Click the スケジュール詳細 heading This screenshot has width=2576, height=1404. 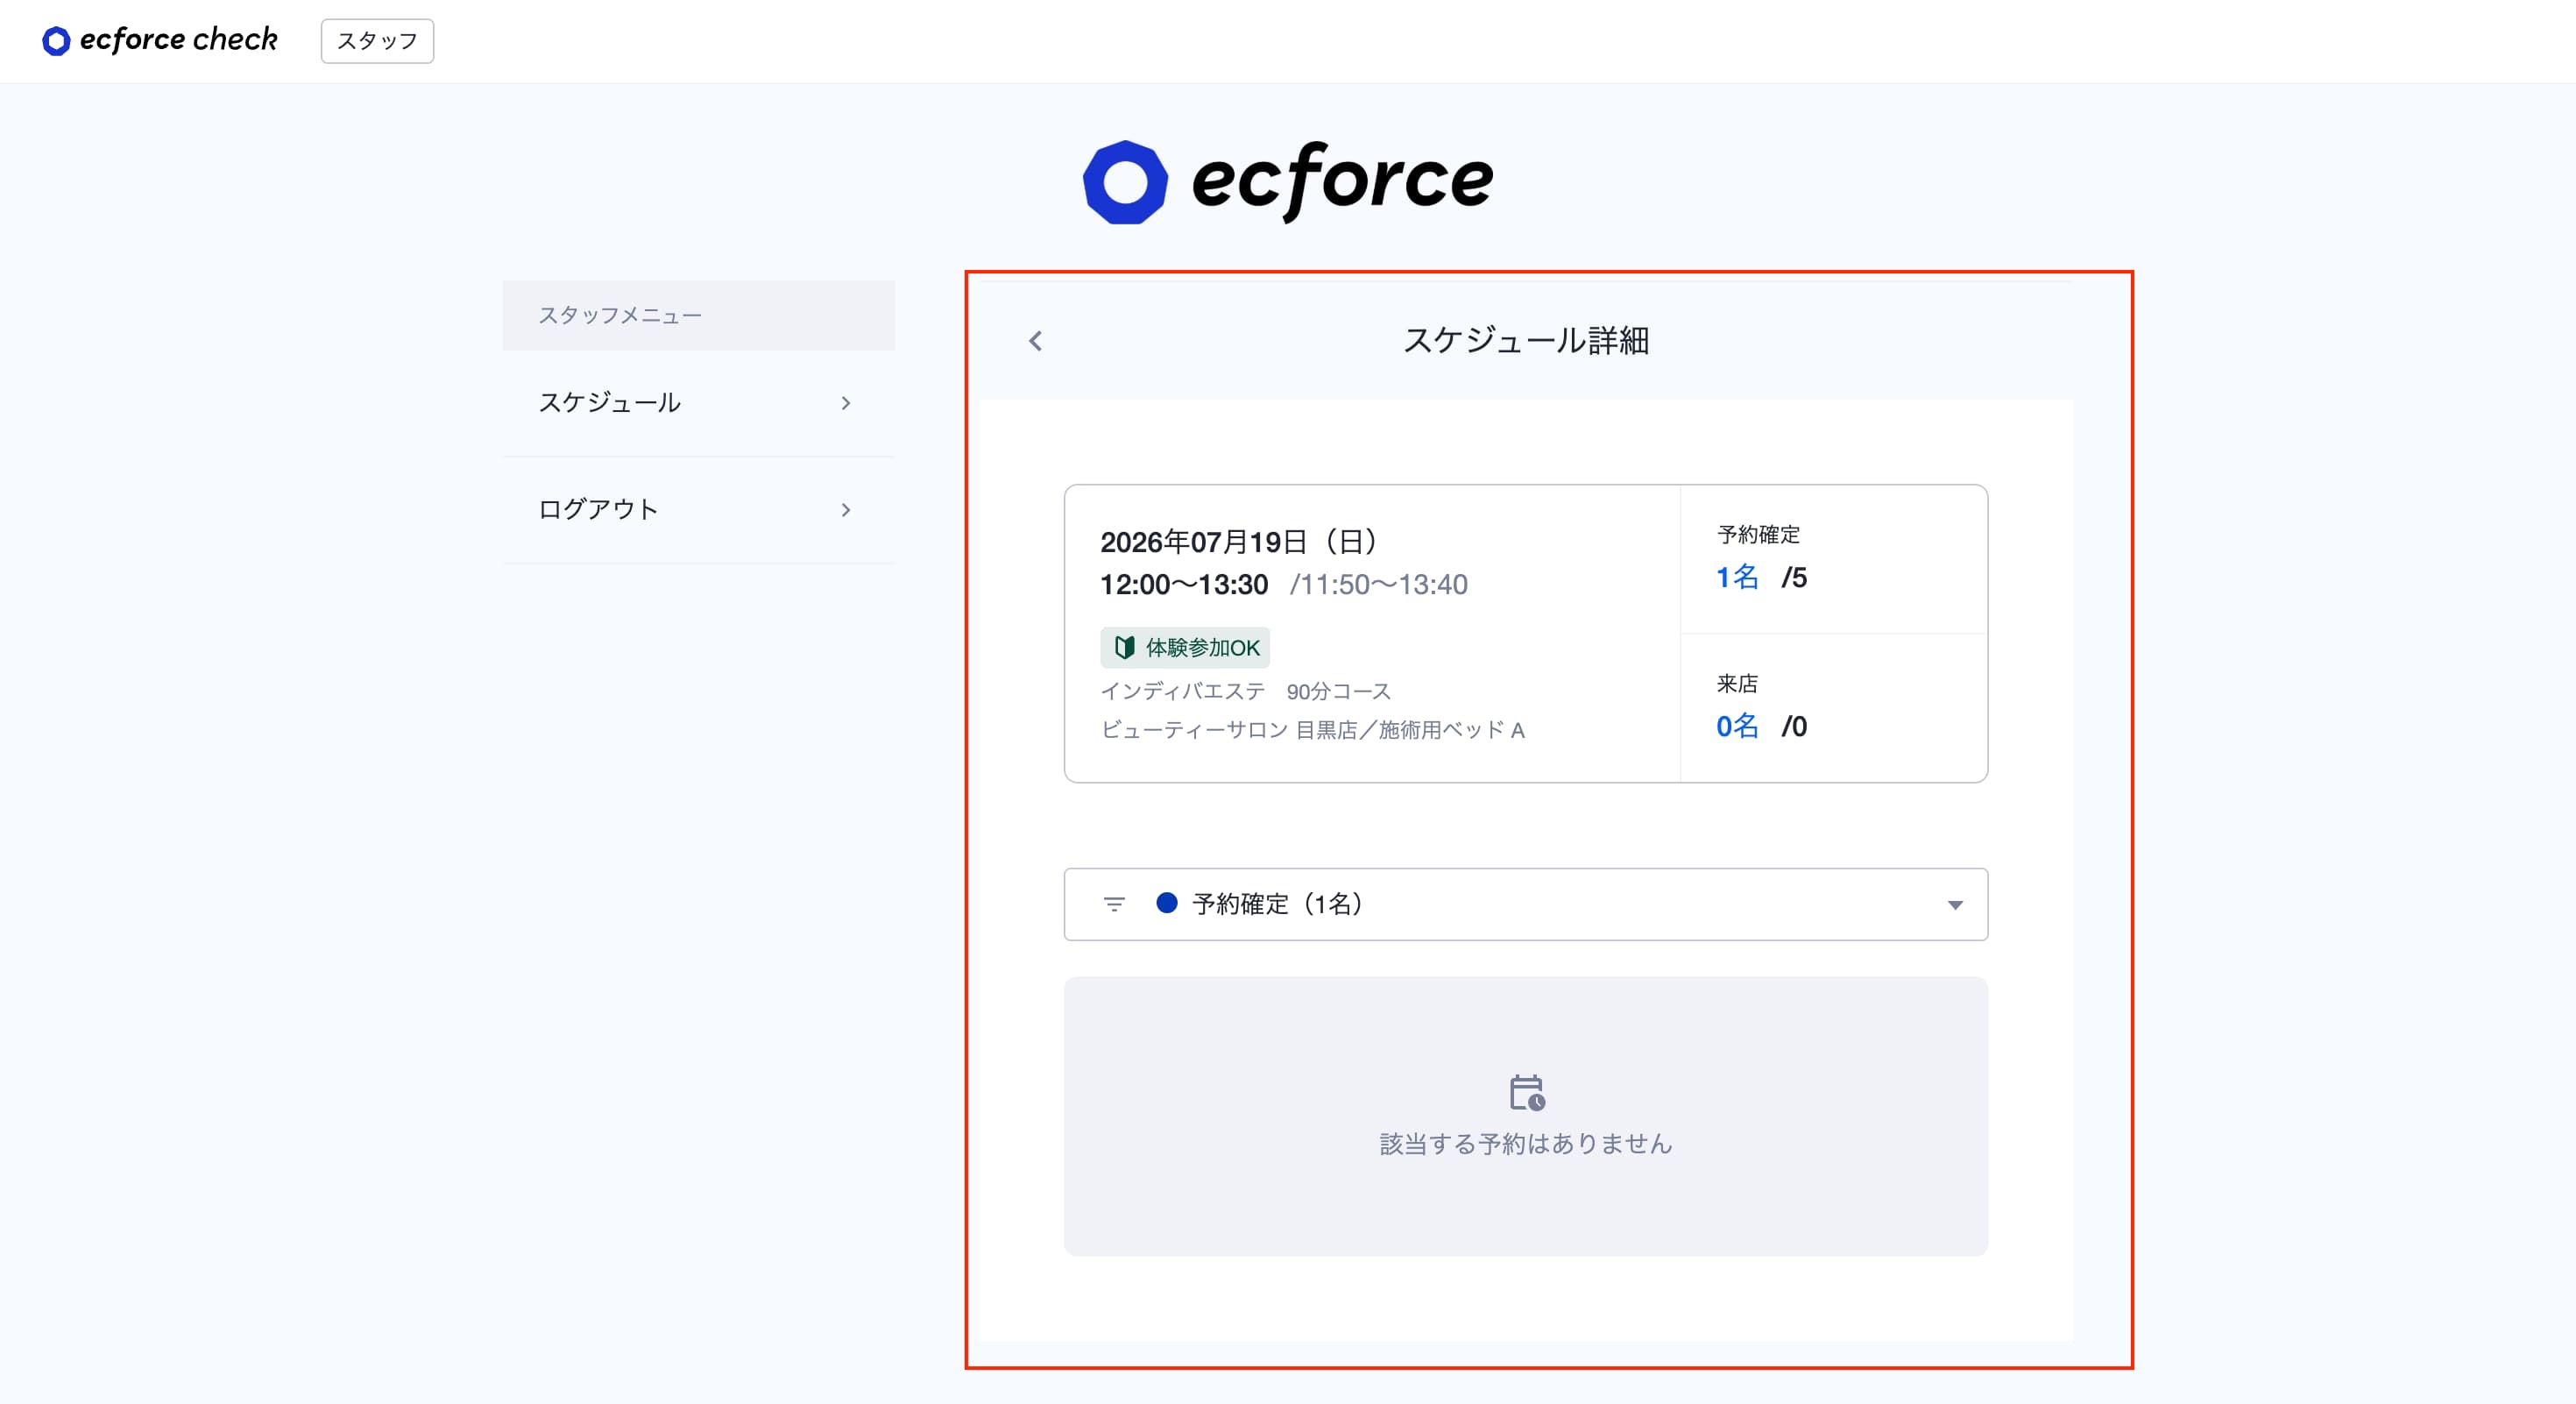click(1526, 340)
